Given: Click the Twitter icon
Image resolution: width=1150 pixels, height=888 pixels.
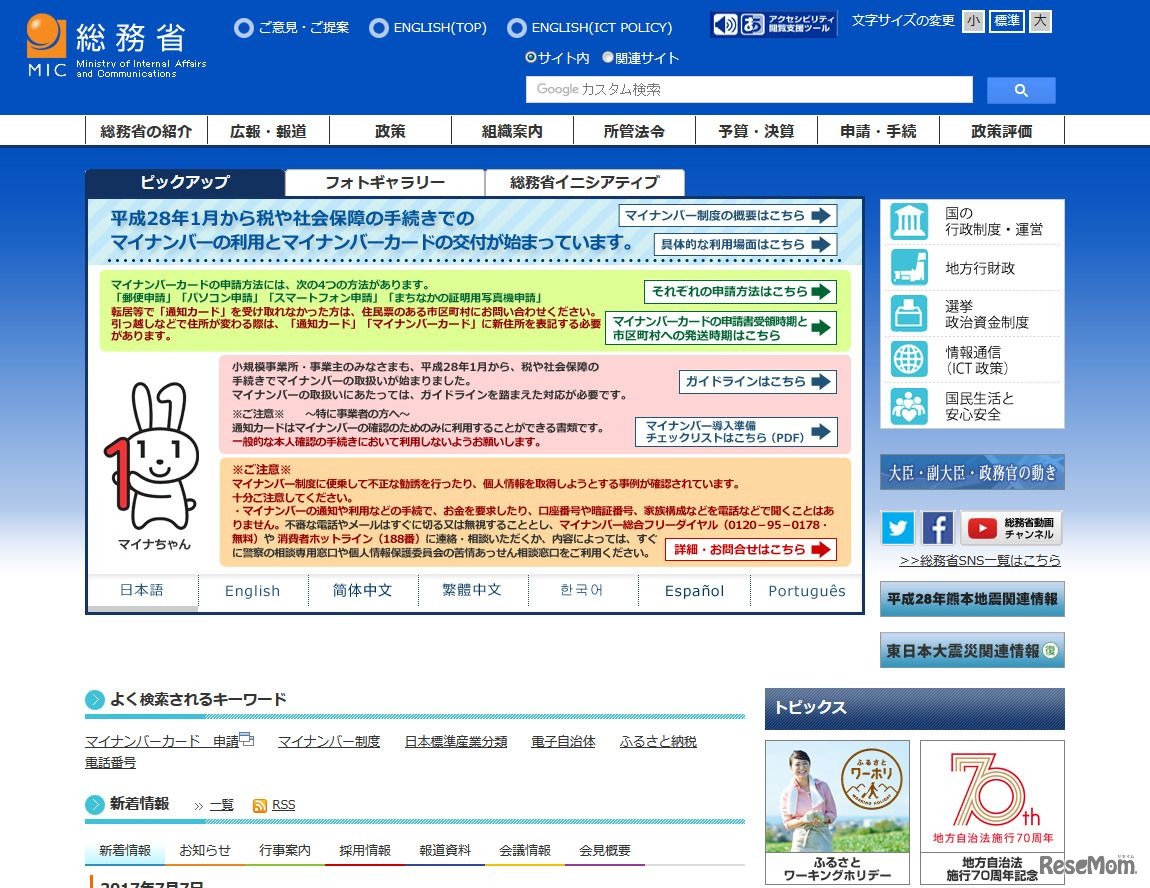Looking at the screenshot, I should [x=898, y=528].
